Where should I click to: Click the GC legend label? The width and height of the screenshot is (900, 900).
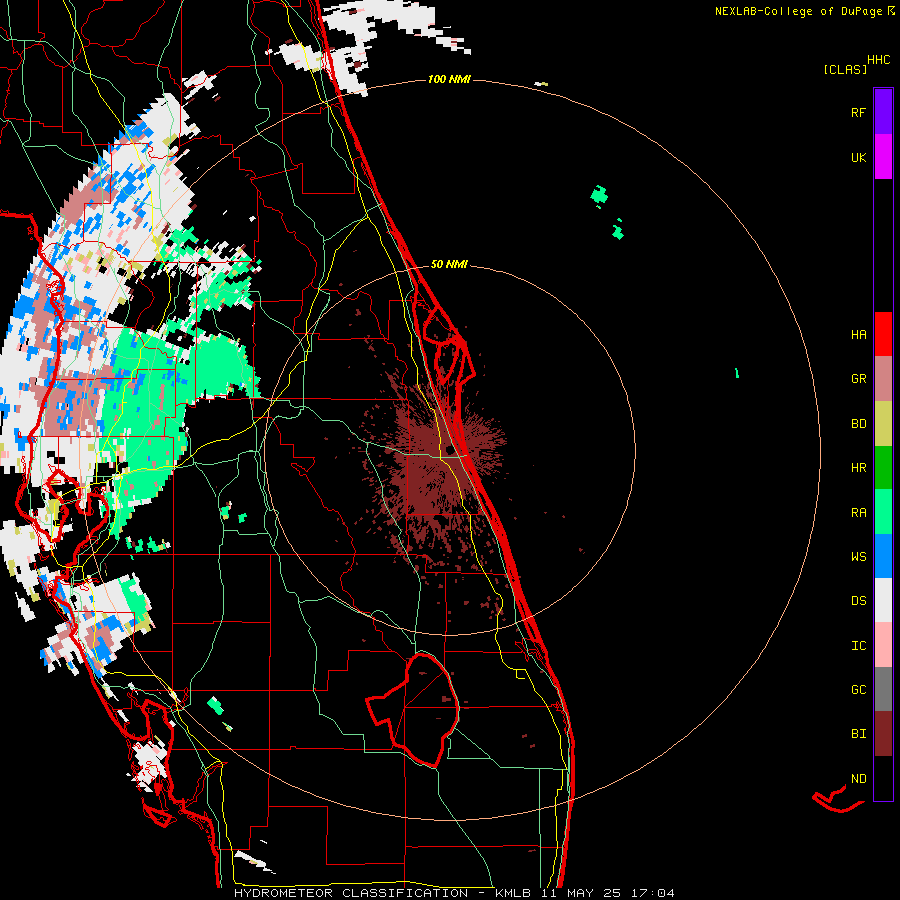coord(858,690)
